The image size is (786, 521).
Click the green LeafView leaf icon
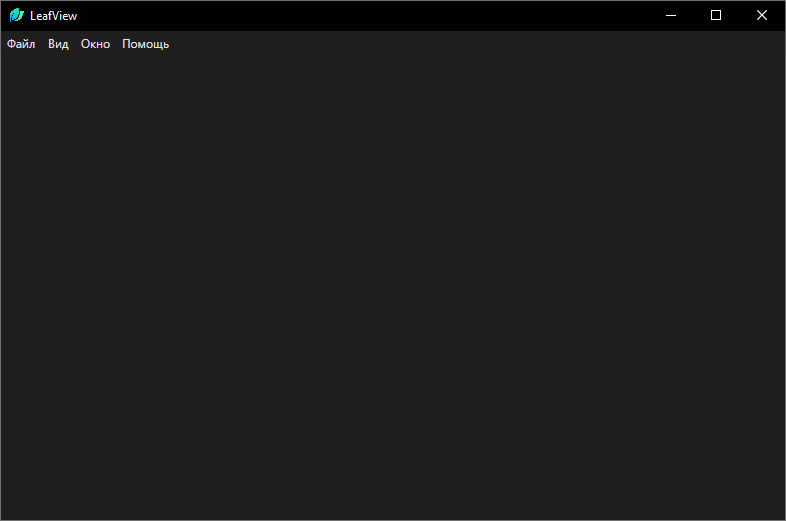point(16,15)
